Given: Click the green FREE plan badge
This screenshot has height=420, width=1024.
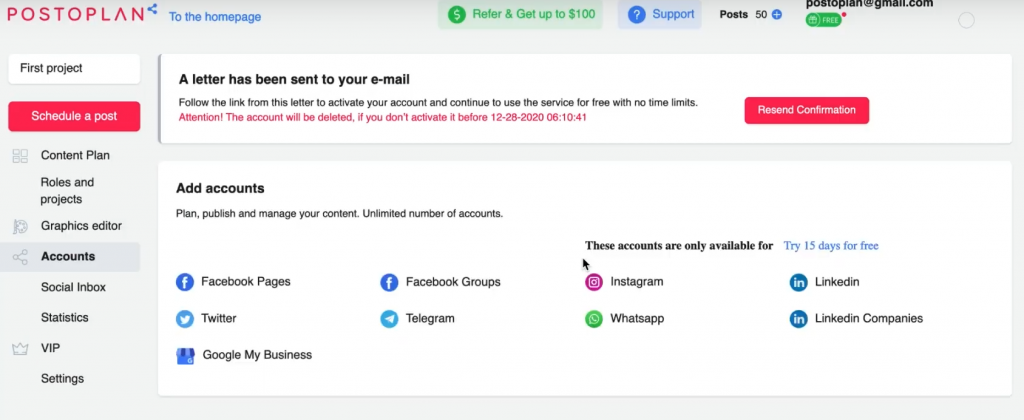Looking at the screenshot, I should coord(824,20).
